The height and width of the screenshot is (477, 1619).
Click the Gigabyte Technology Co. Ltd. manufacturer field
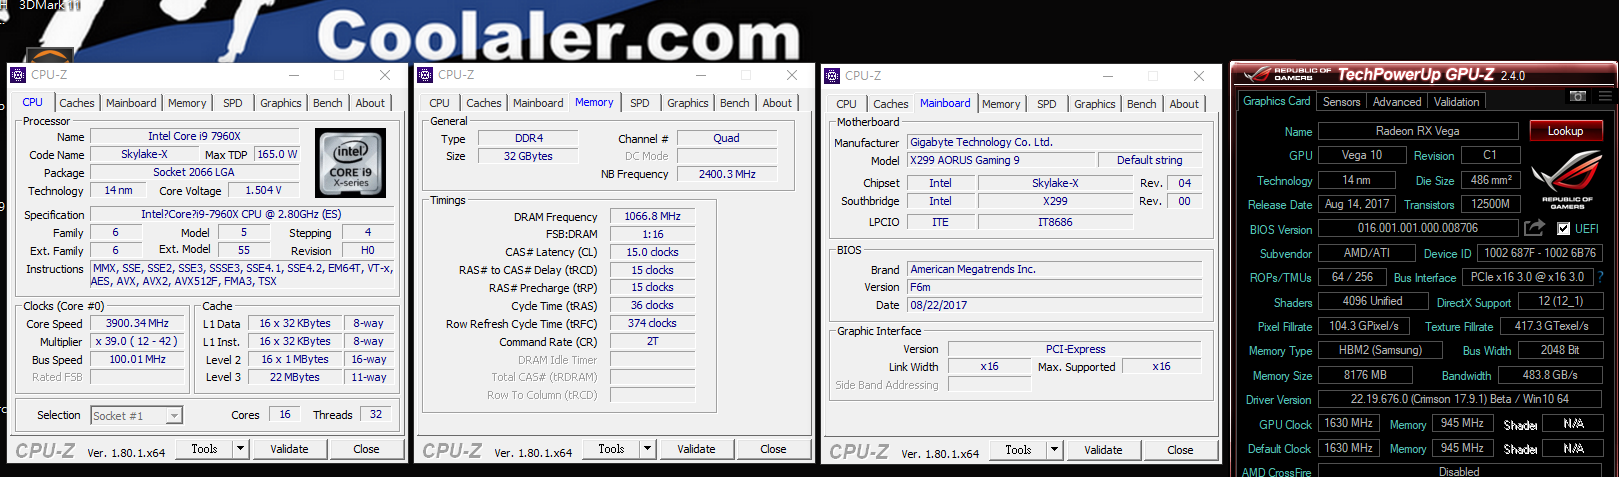point(1055,142)
